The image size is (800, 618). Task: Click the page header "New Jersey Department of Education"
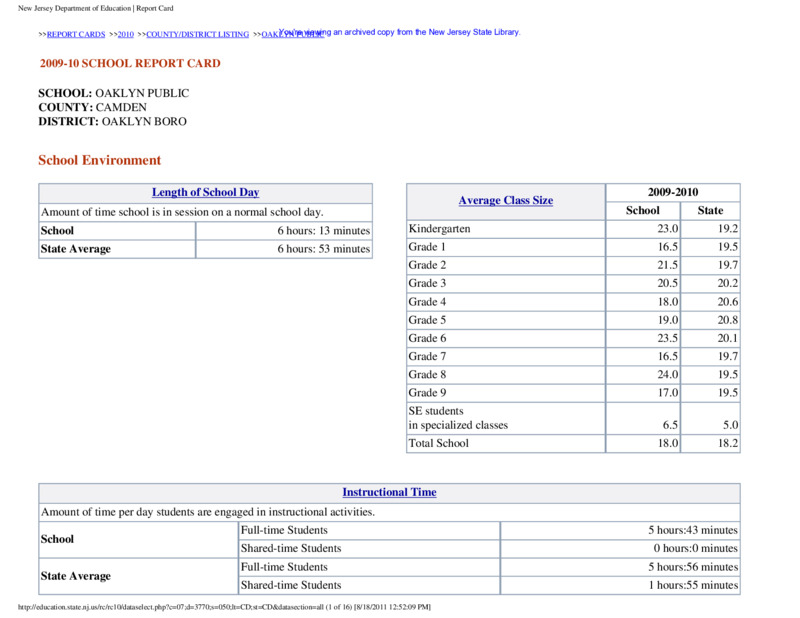point(74,9)
